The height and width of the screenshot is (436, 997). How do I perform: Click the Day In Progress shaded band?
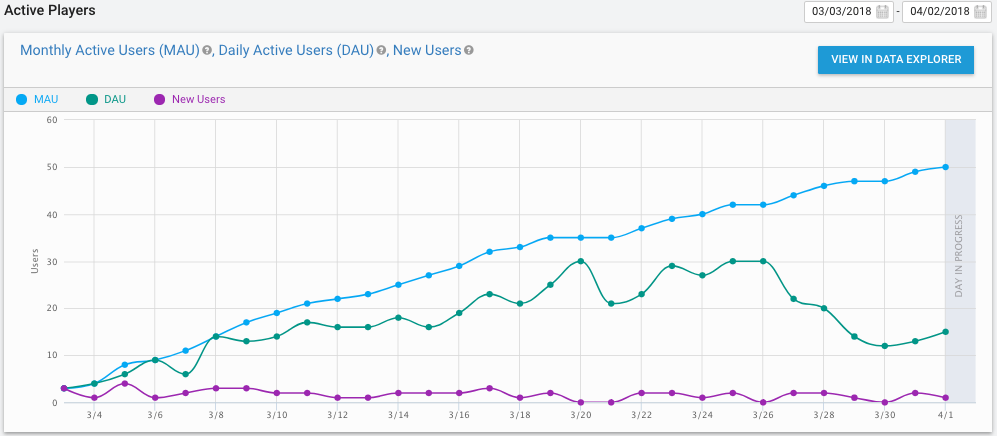click(x=959, y=300)
